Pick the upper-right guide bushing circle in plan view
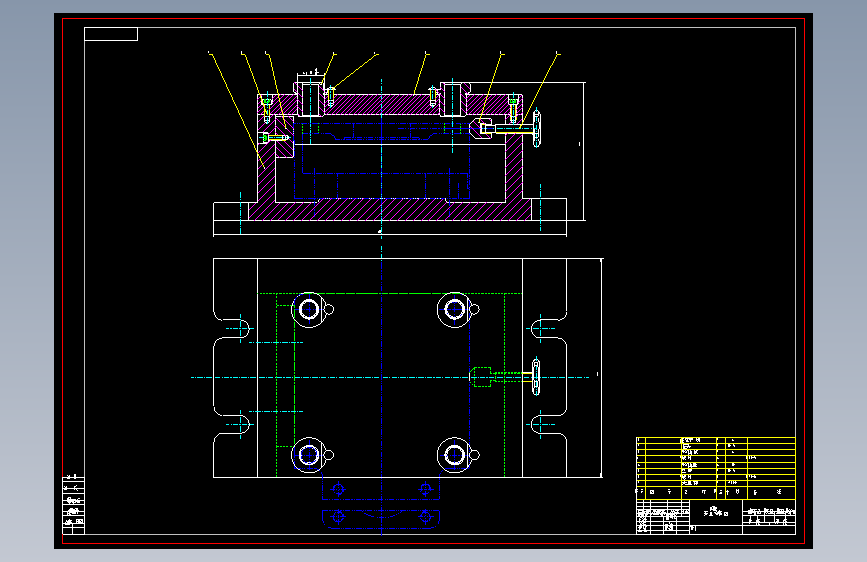The width and height of the screenshot is (867, 562). (x=455, y=310)
